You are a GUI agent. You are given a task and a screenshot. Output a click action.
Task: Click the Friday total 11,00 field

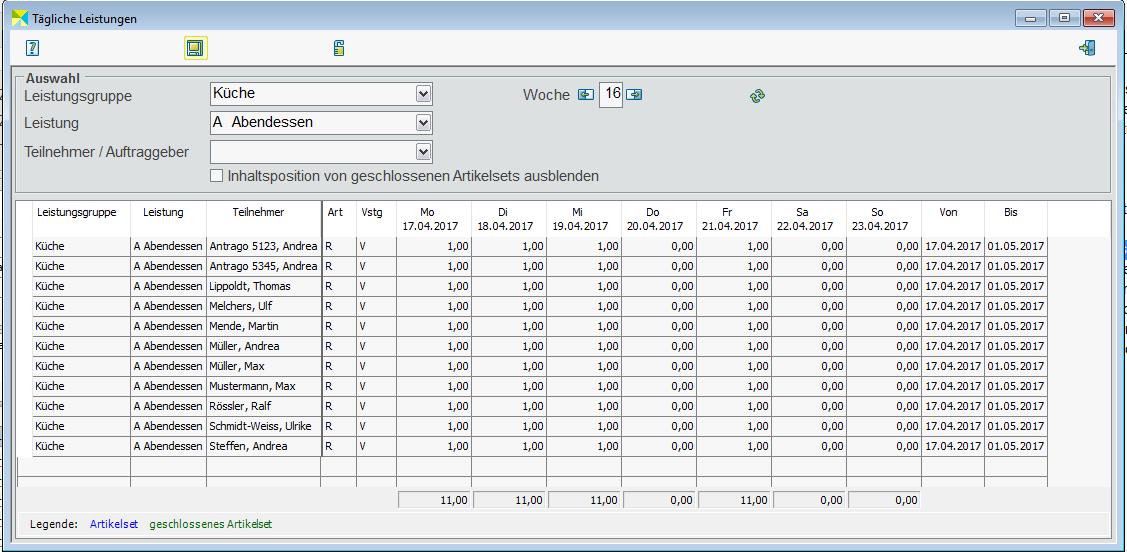point(734,500)
